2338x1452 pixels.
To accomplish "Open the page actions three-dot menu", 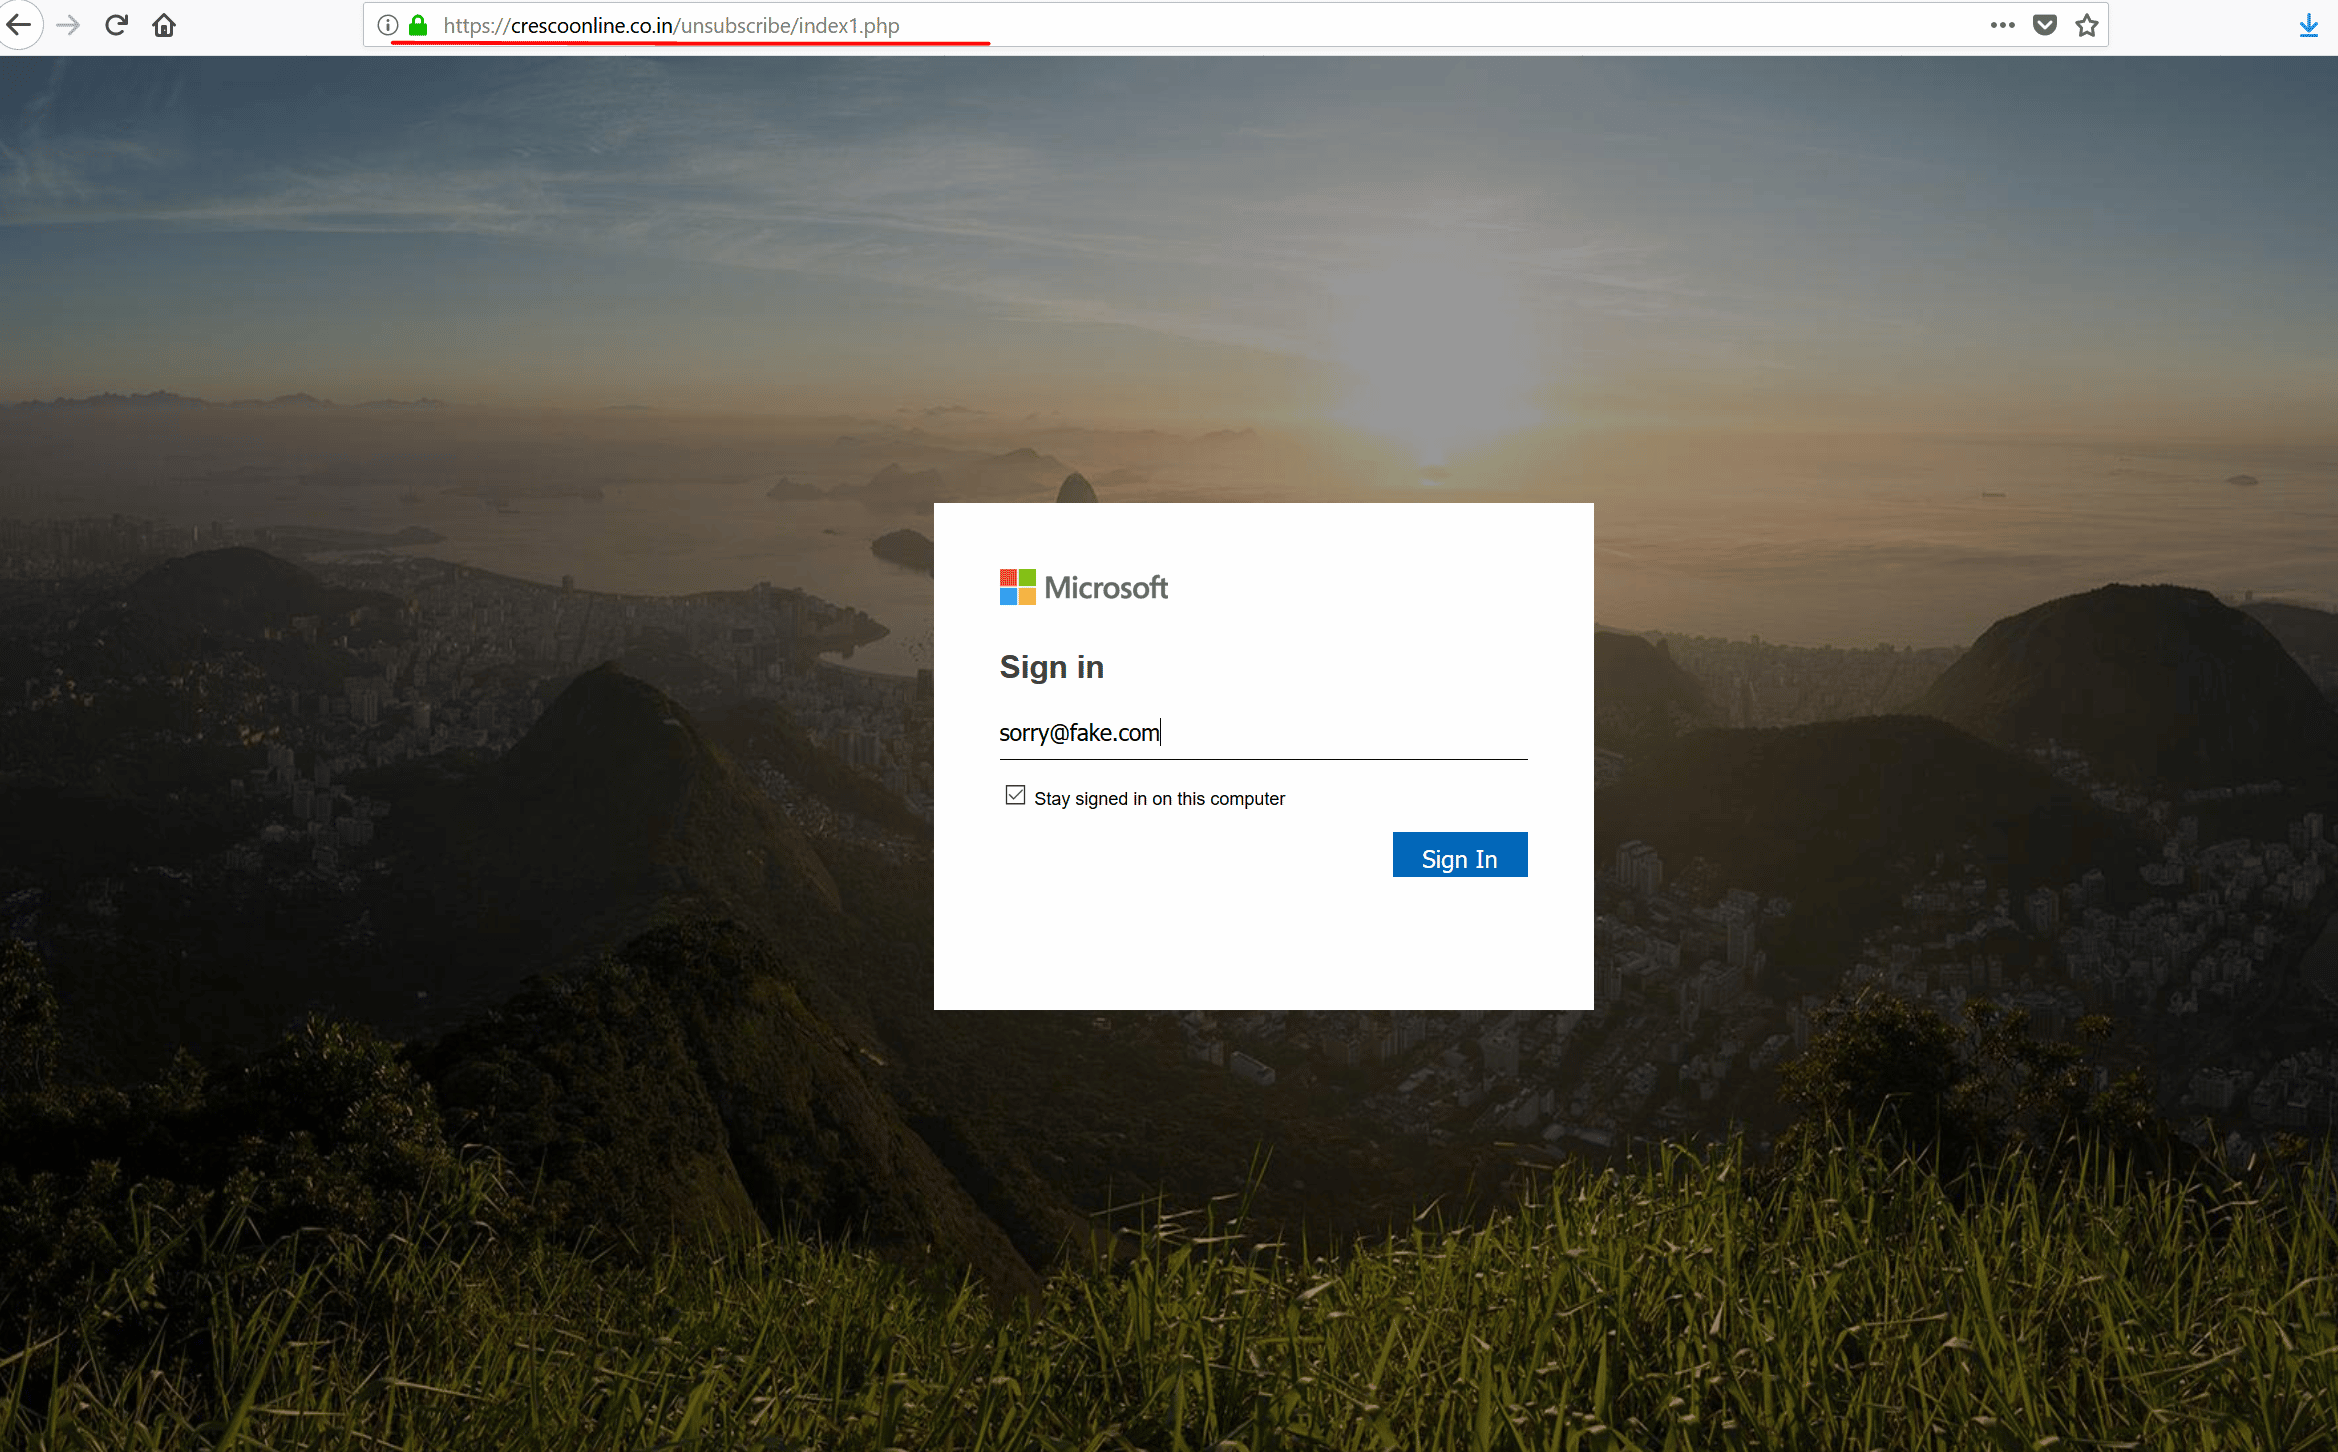I will 2002,26.
